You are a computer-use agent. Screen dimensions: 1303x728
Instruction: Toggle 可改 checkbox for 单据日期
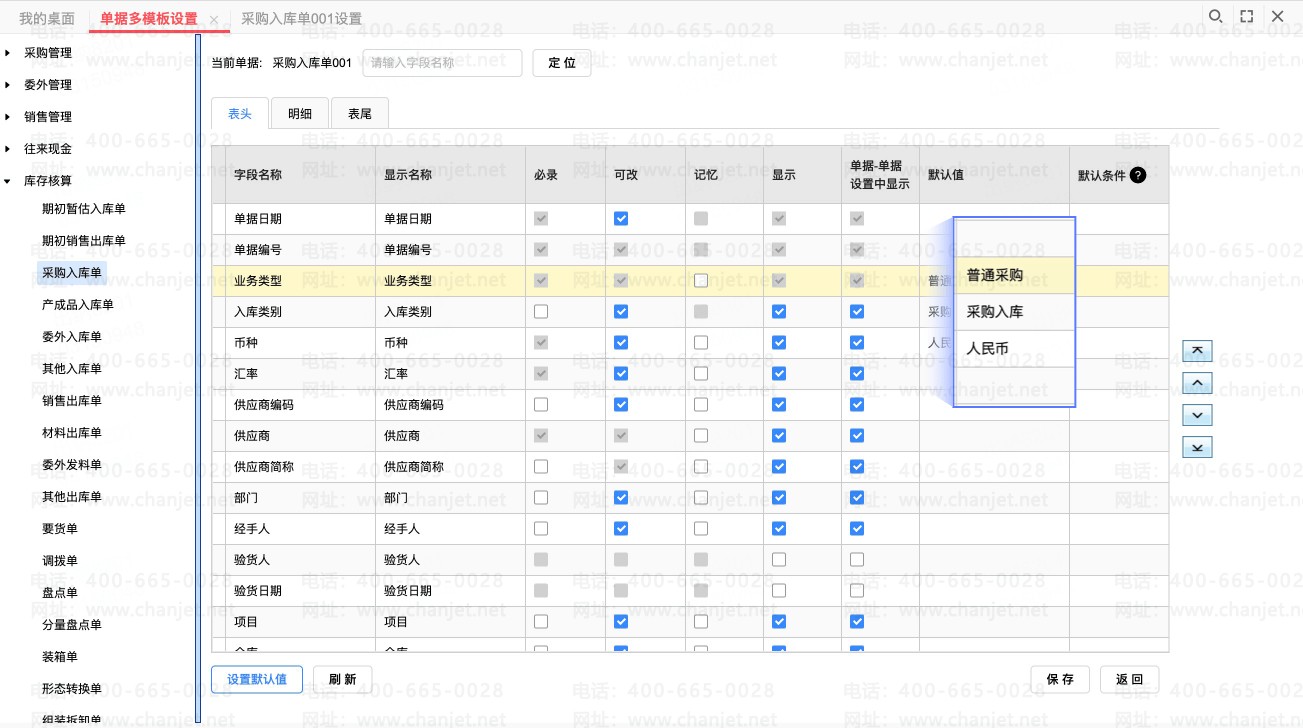point(621,218)
